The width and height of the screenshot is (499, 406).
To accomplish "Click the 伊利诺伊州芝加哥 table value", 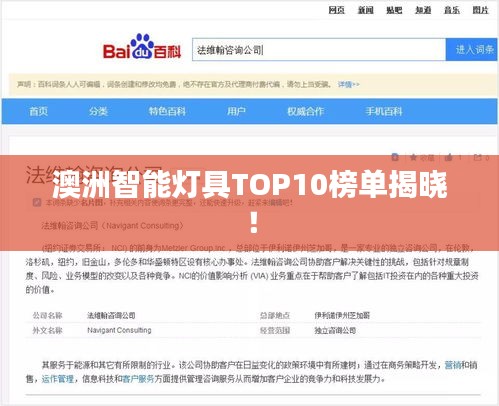I will click(342, 315).
